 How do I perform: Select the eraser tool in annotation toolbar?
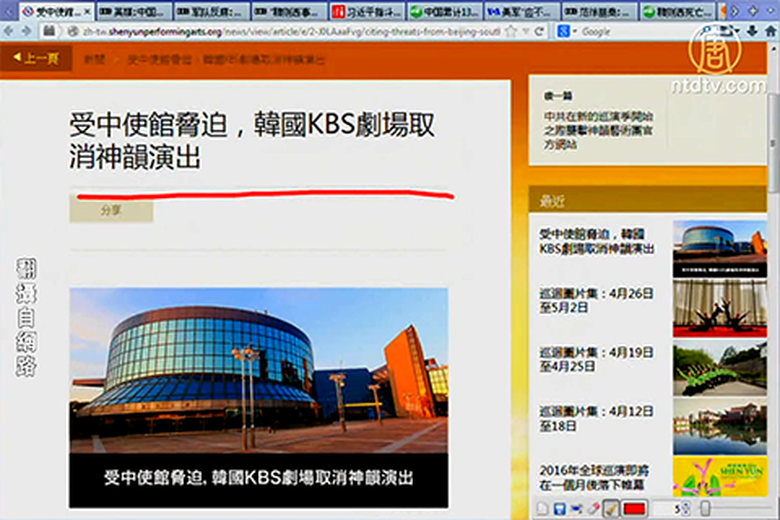[593, 509]
